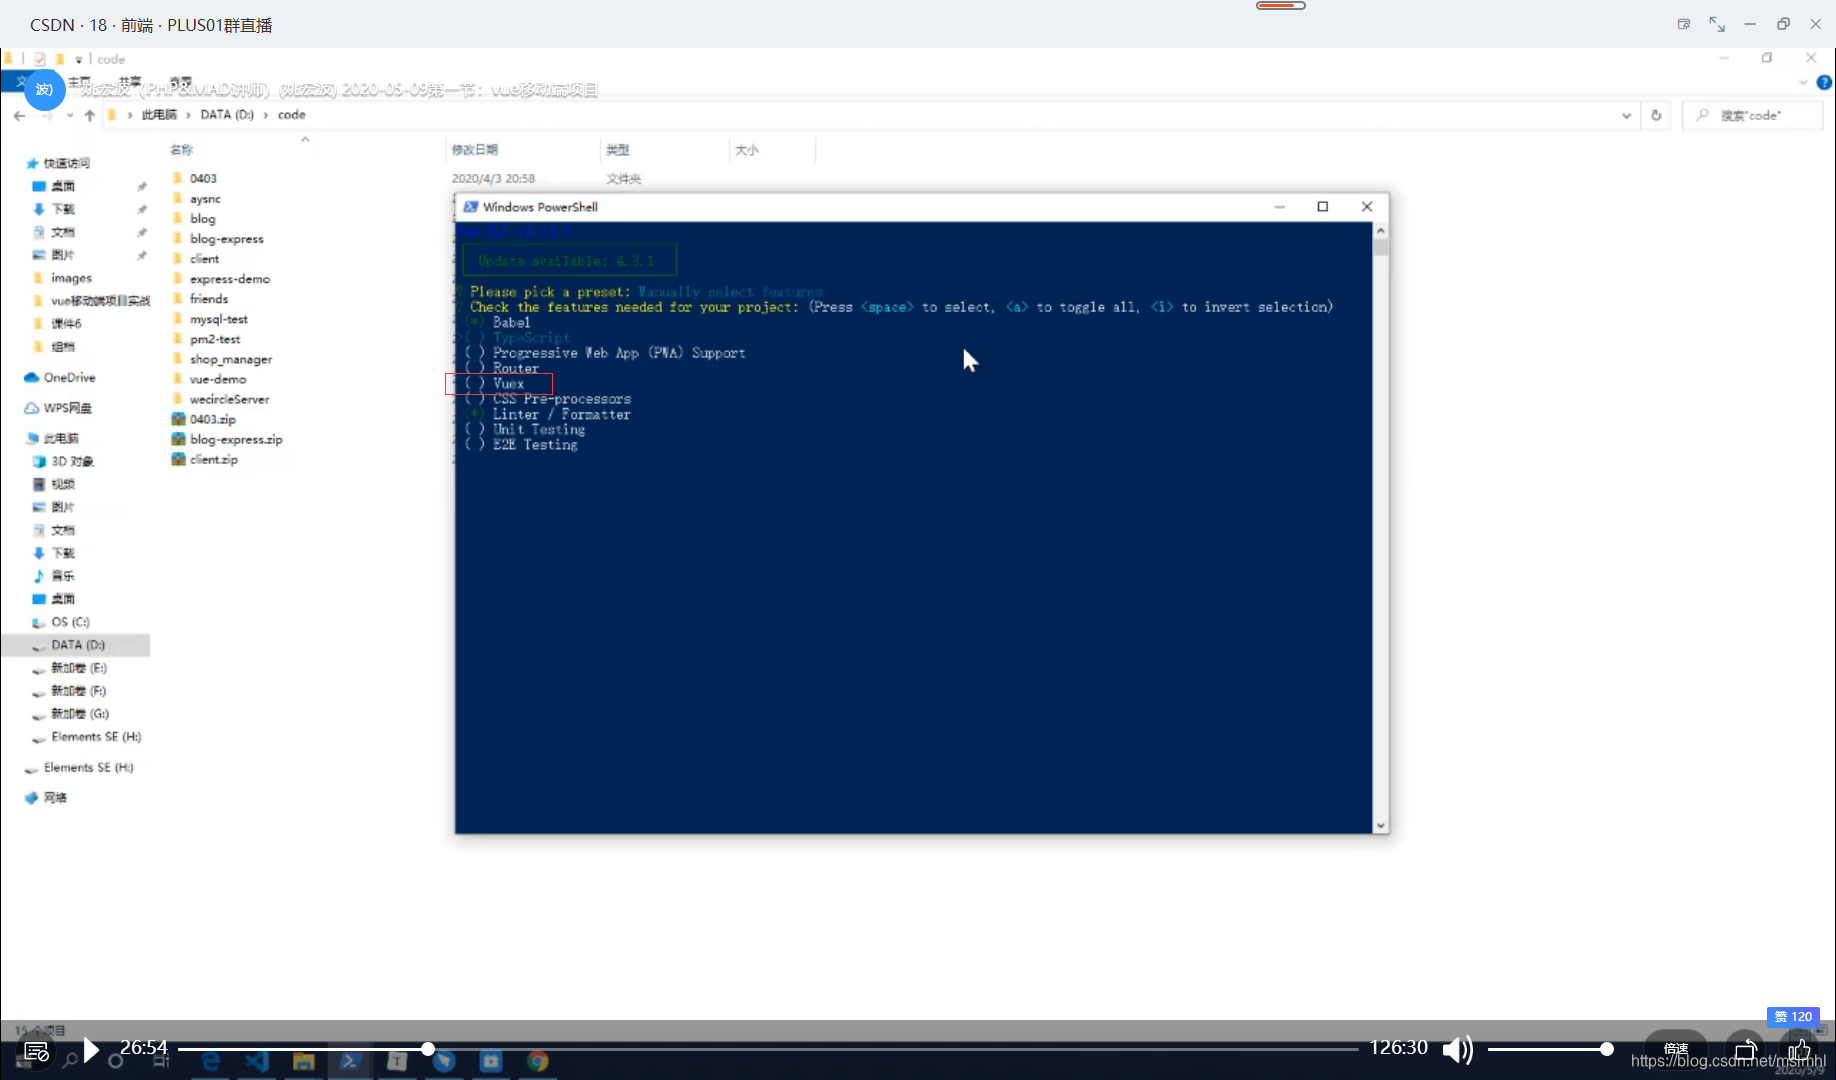Open the 倍速 playback speed menu

(x=1676, y=1049)
